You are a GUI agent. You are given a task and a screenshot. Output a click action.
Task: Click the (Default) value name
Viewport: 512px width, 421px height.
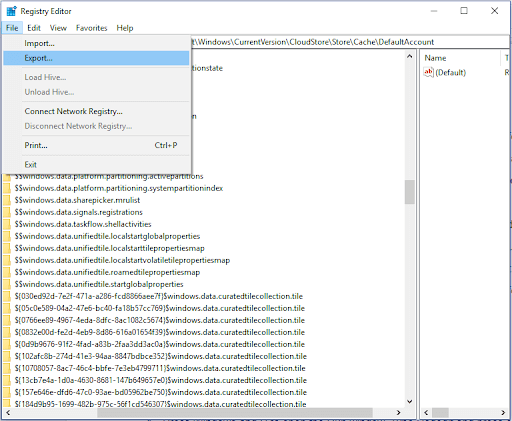point(450,73)
